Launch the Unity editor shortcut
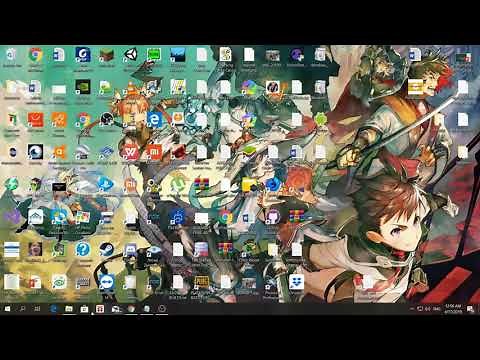 click(130, 55)
